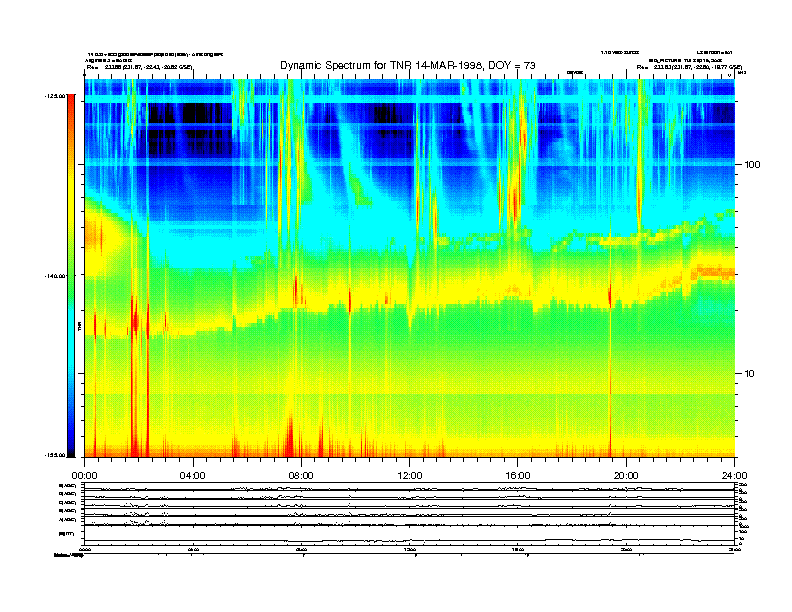
Task: Click the 00:00 time axis label
Action: tap(85, 476)
